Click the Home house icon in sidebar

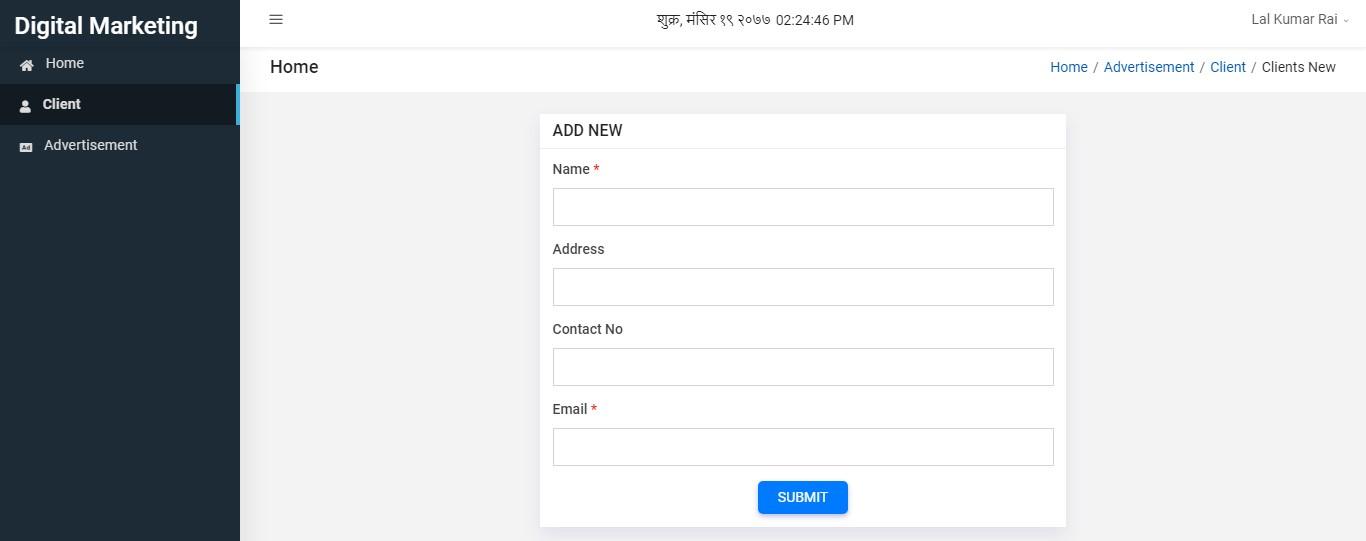(27, 65)
